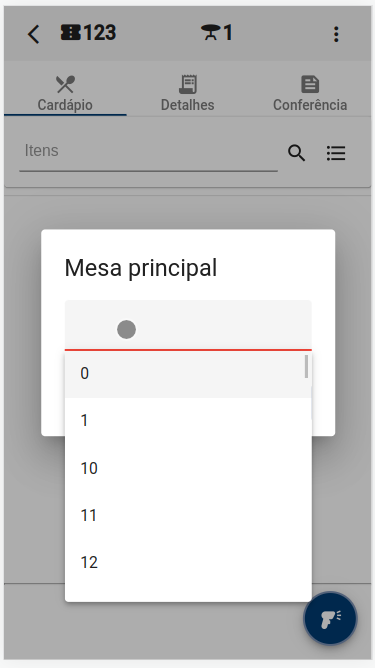Click the search magnifier icon
This screenshot has width=375, height=668.
pos(297,153)
